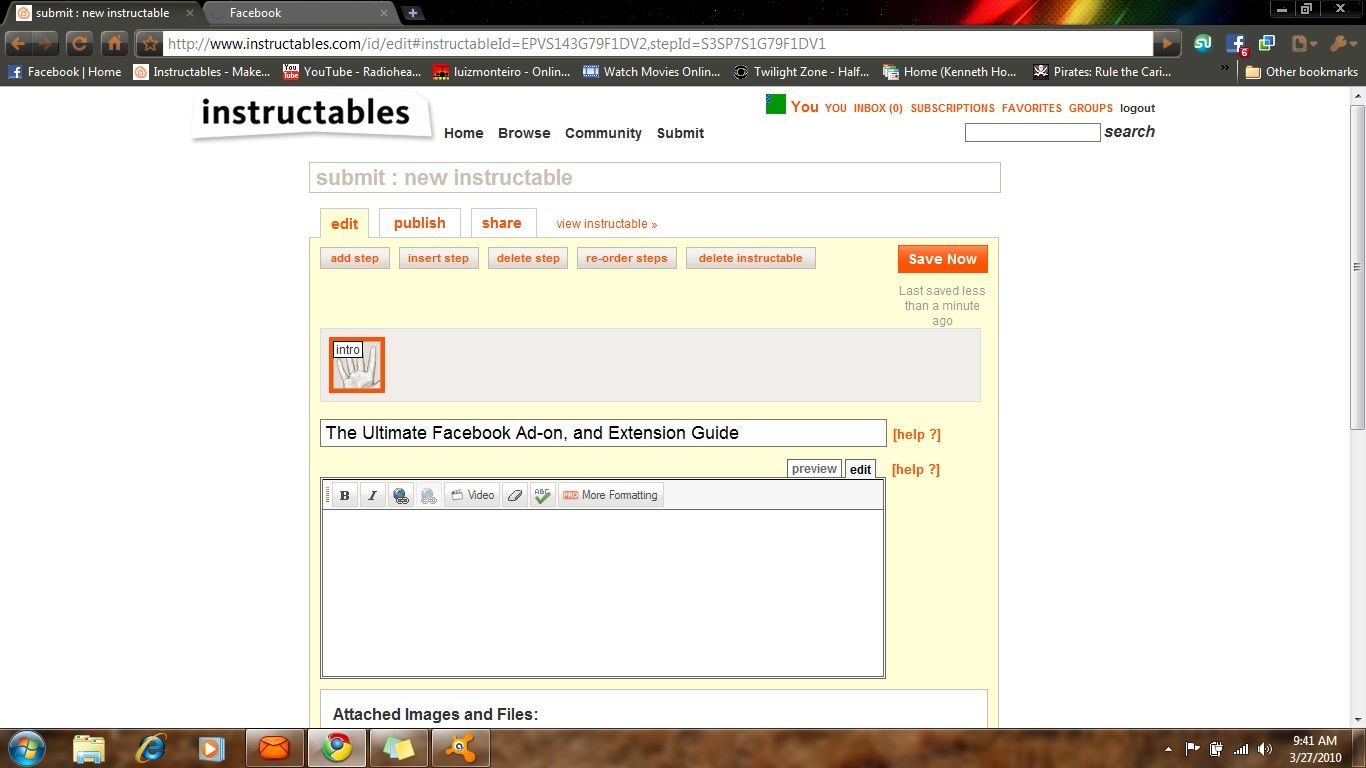1366x768 pixels.
Task: Apply bold formatting in the editor
Action: [343, 494]
